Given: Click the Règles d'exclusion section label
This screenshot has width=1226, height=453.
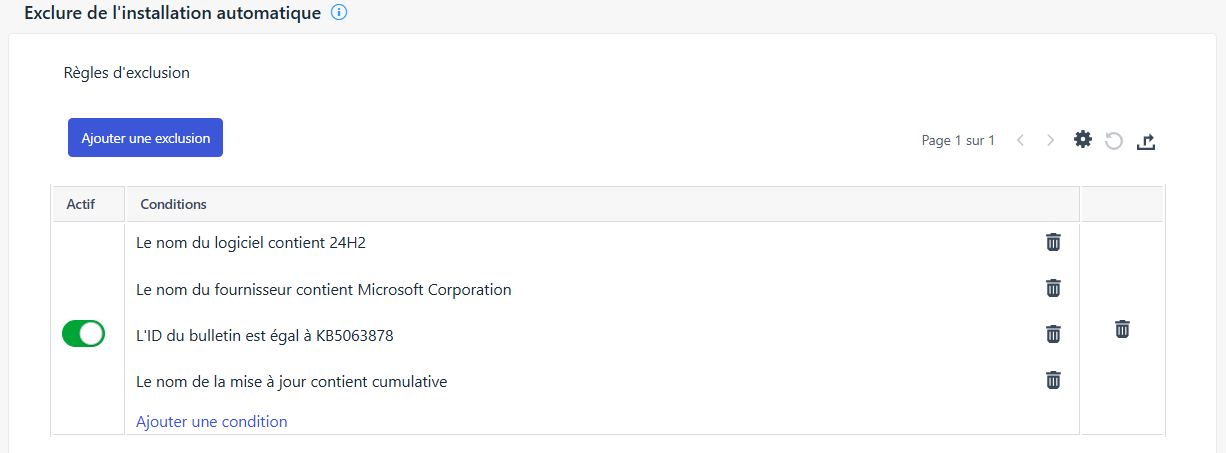Looking at the screenshot, I should 127,73.
